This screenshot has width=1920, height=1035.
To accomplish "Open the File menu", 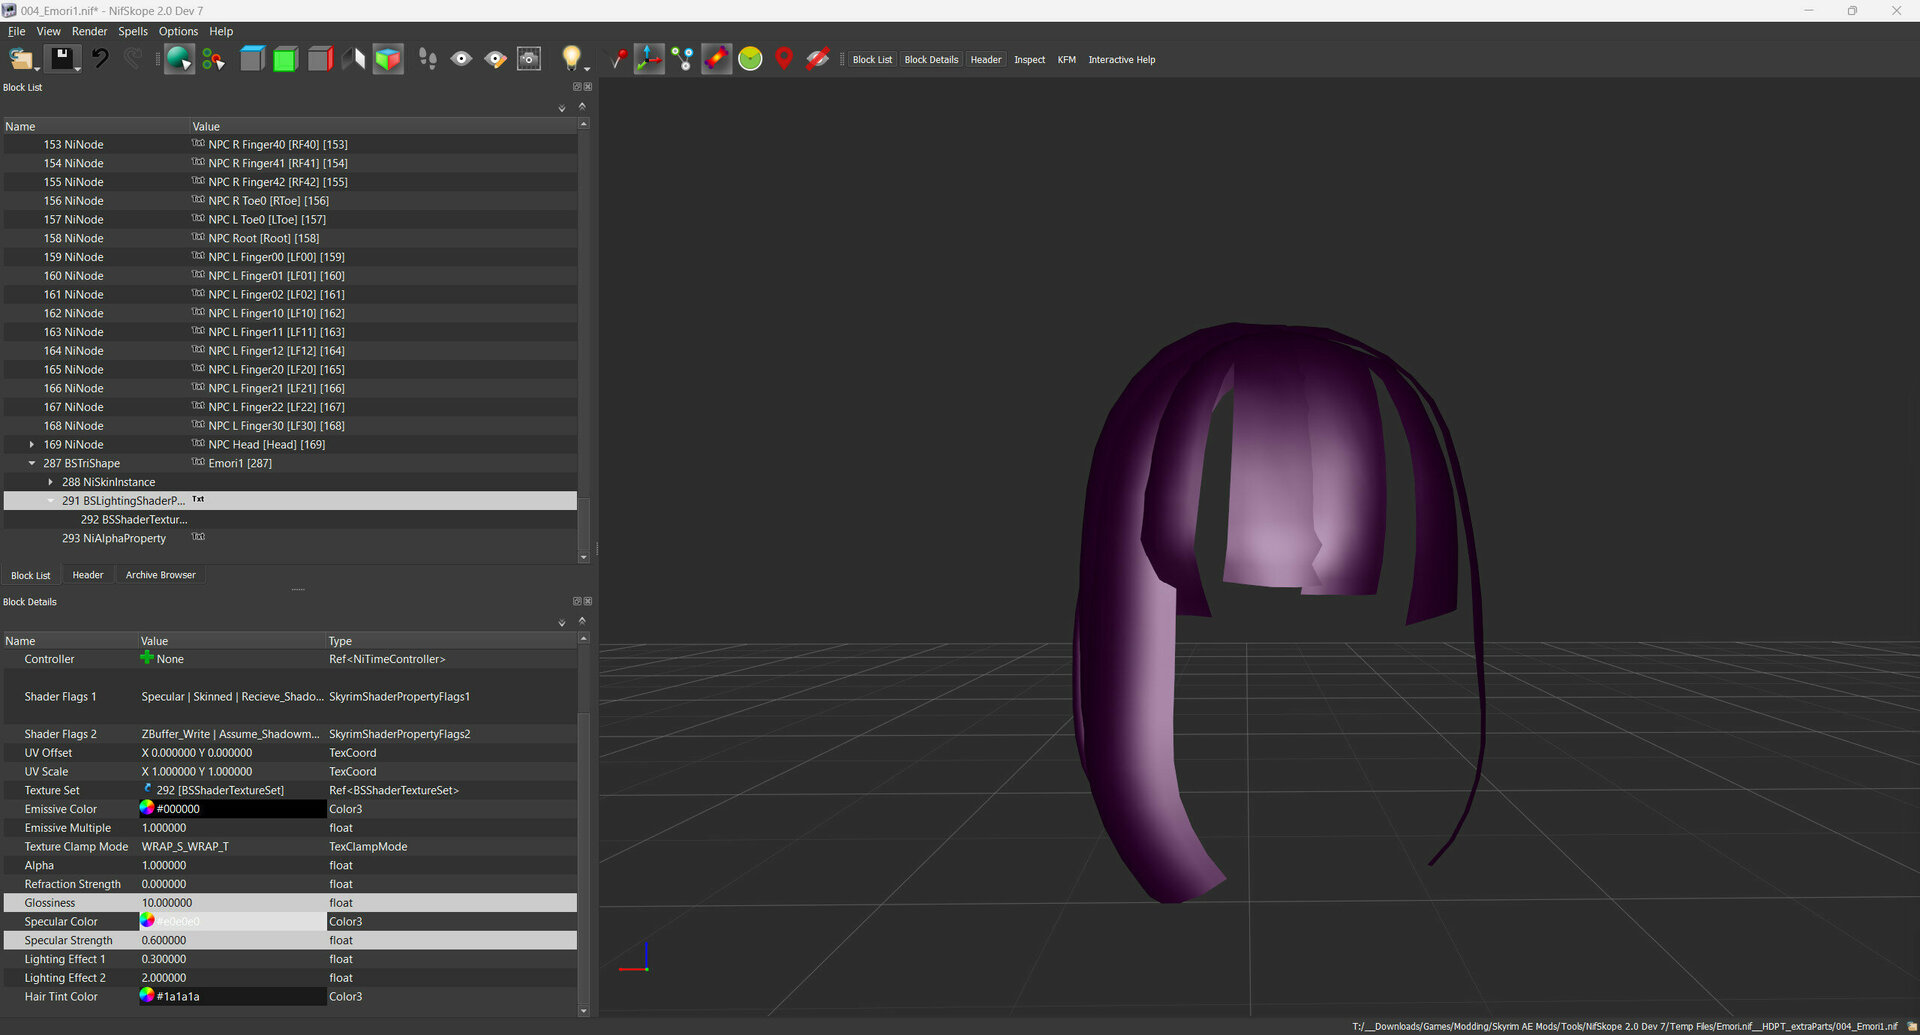I will pos(17,31).
